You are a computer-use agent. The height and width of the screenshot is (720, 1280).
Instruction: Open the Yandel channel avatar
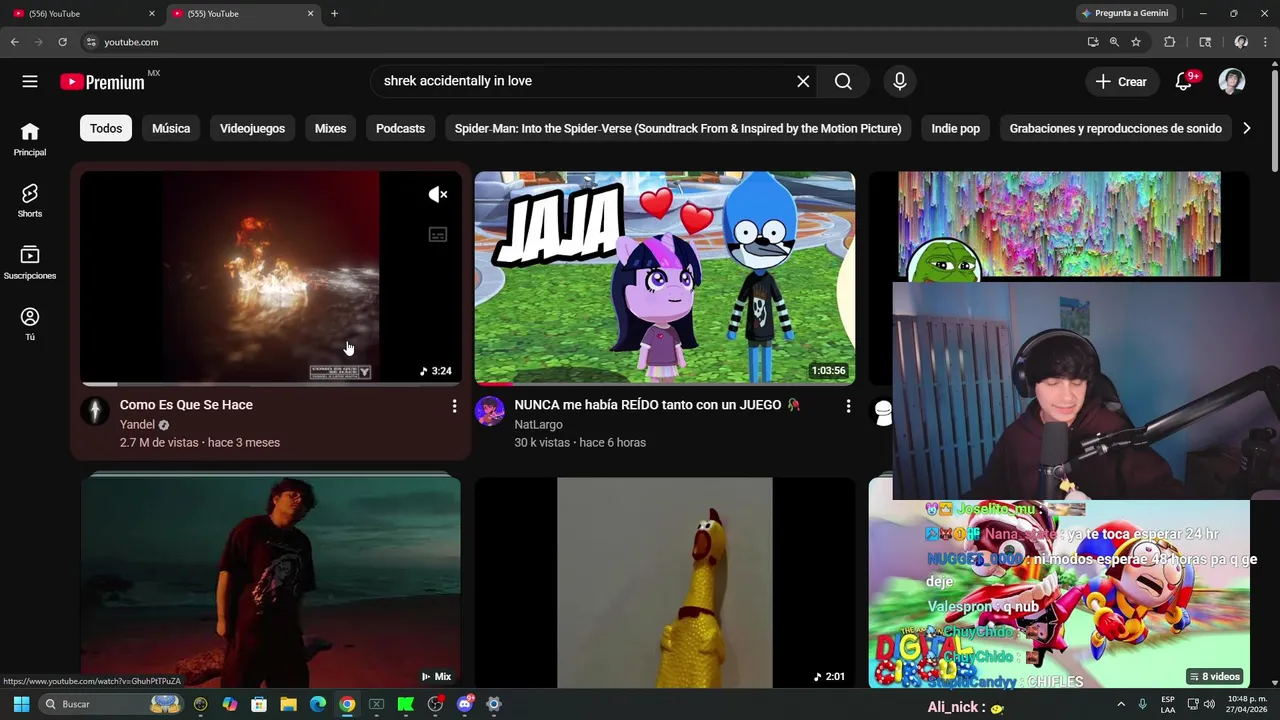[95, 411]
